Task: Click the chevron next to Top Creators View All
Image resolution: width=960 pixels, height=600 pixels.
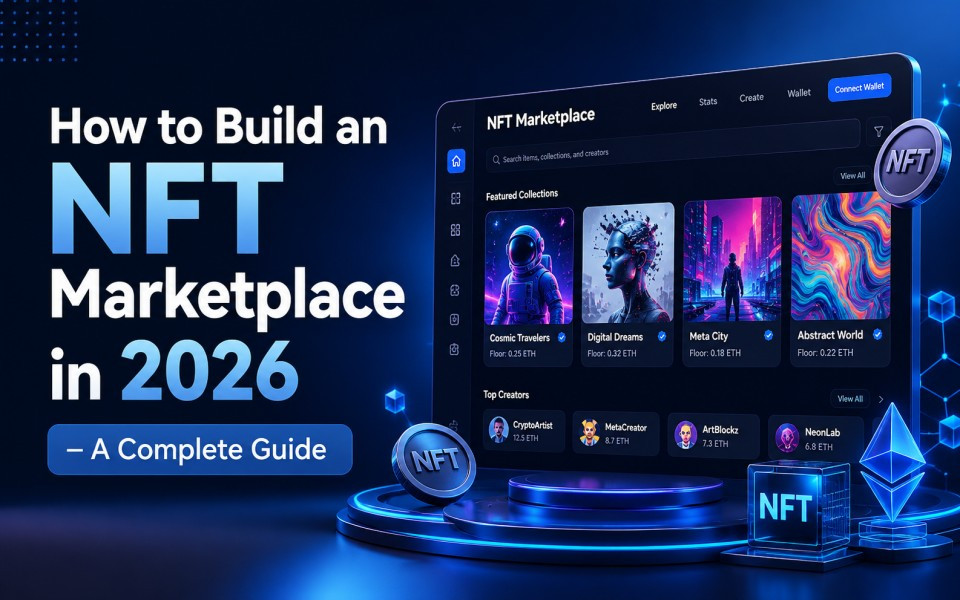Action: tap(881, 399)
